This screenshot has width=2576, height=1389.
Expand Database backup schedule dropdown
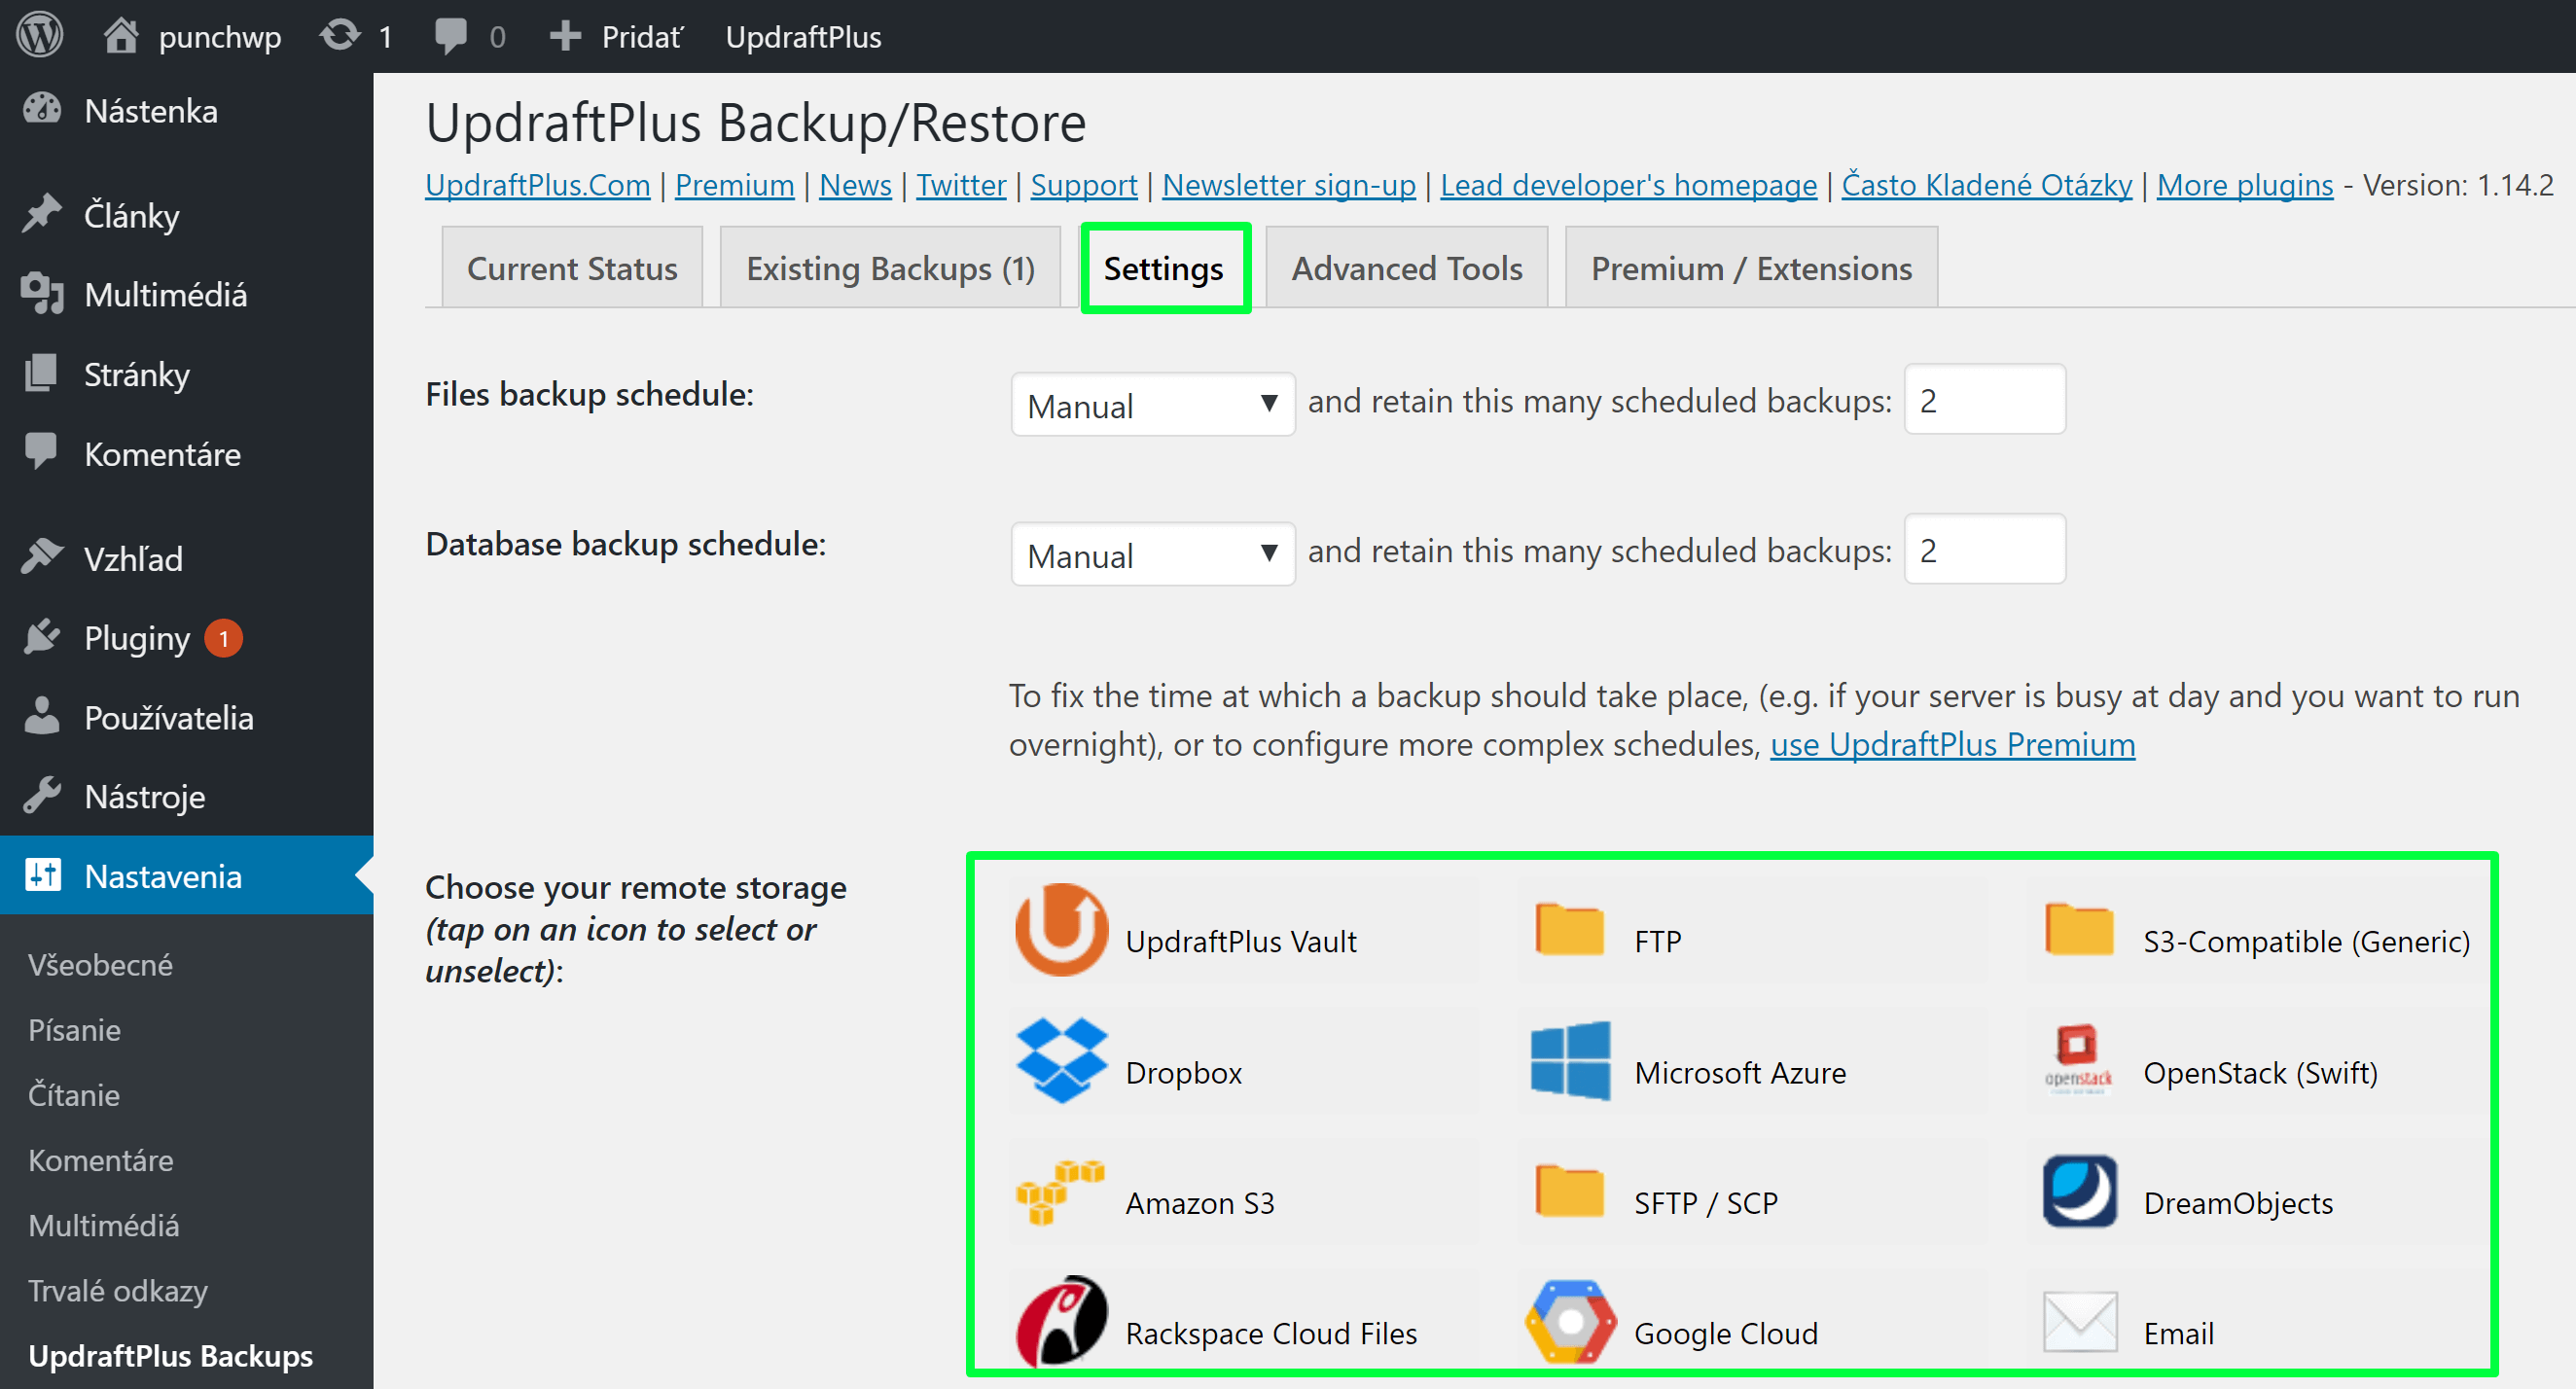pos(1150,550)
